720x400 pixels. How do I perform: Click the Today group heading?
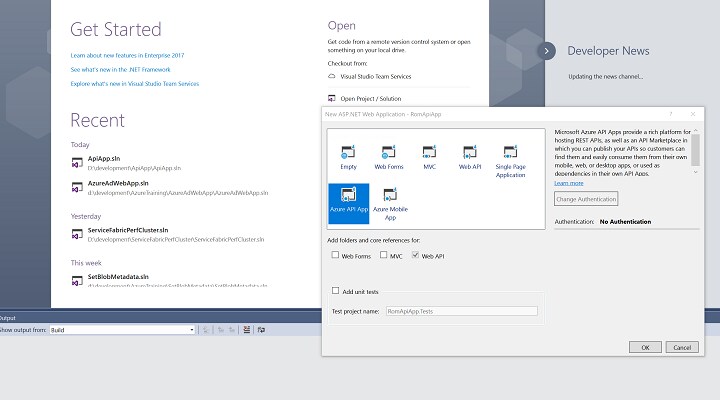coord(80,145)
